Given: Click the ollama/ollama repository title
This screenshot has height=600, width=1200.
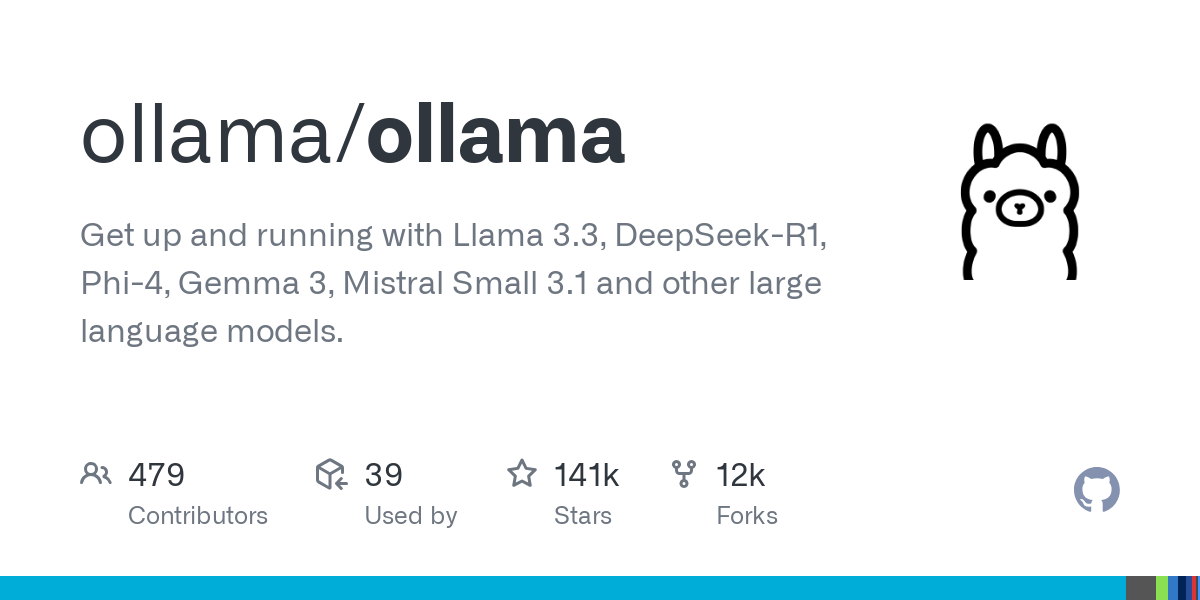Looking at the screenshot, I should point(353,136).
